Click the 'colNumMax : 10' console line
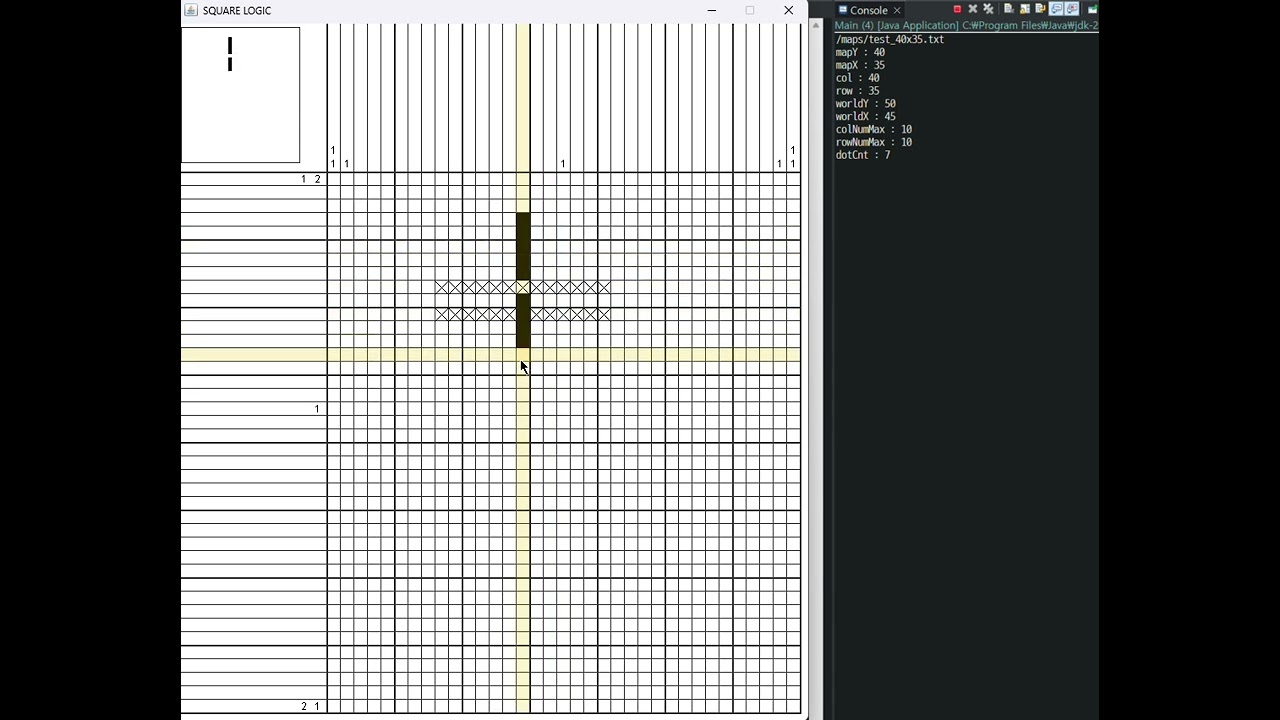 [873, 130]
